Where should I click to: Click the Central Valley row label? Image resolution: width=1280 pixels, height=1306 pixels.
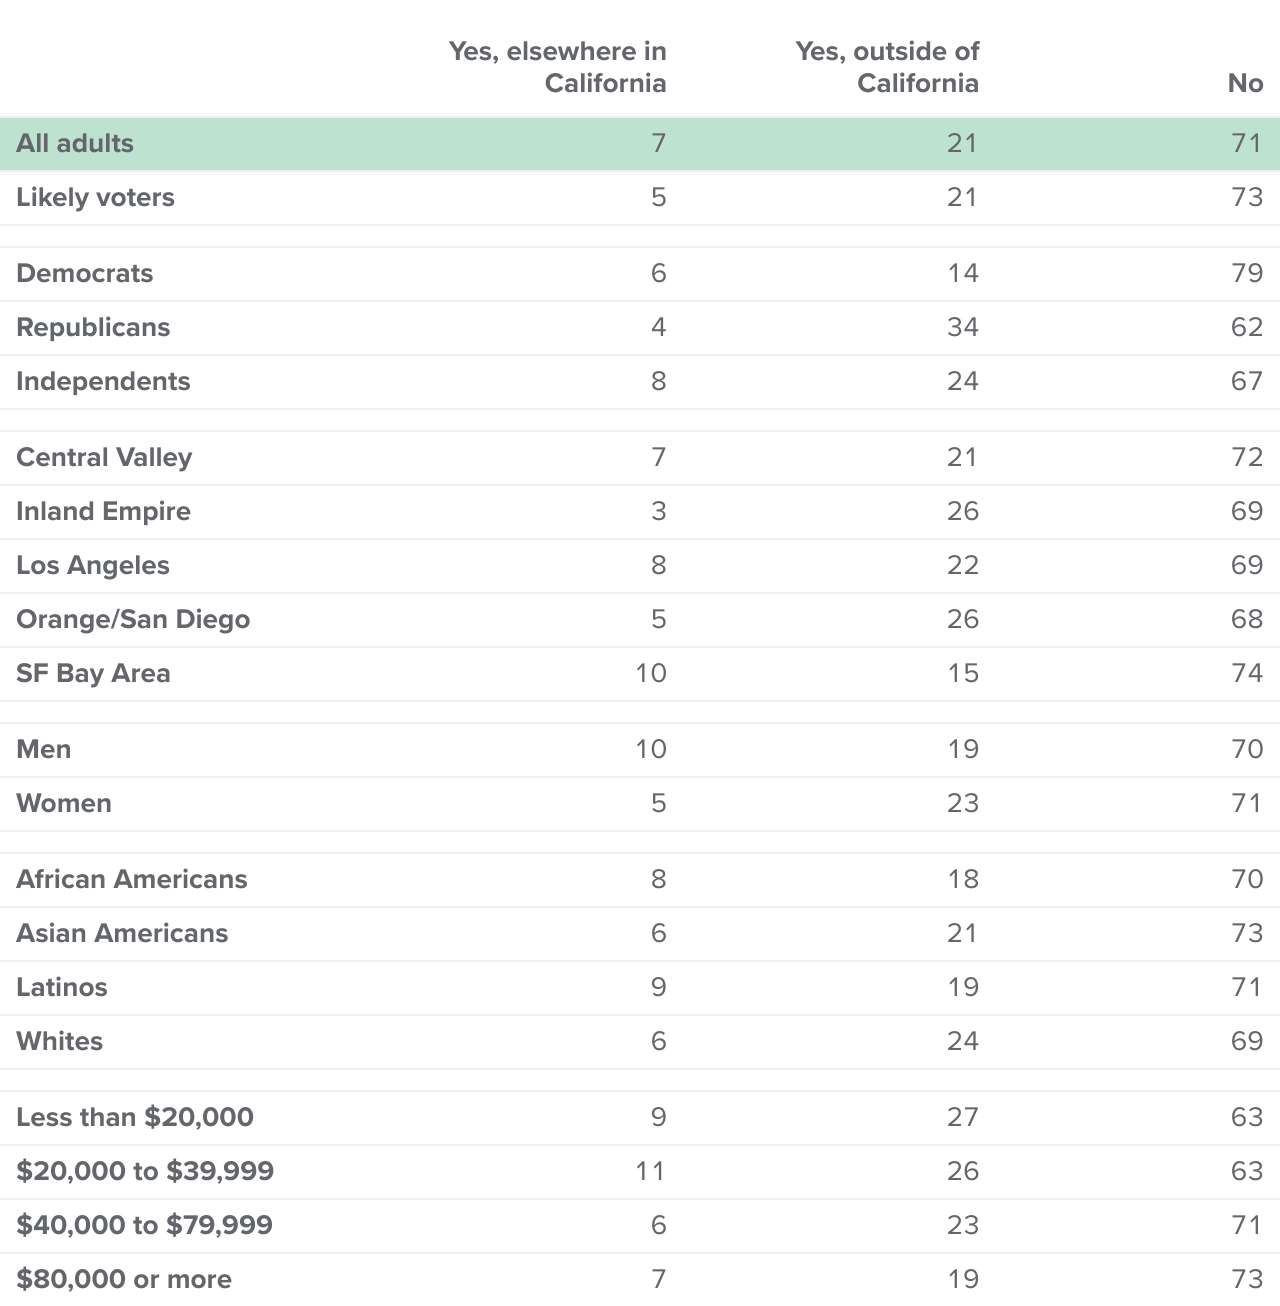[x=104, y=457]
